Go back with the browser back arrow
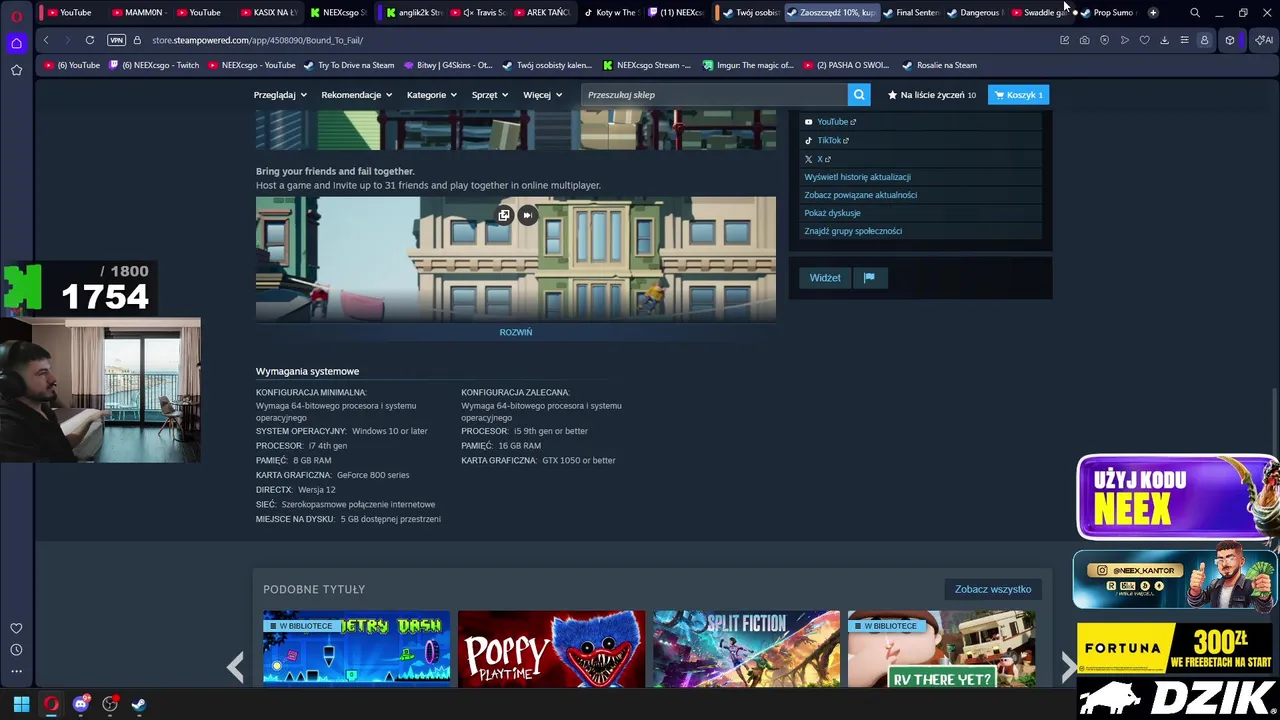Image resolution: width=1280 pixels, height=720 pixels. pyautogui.click(x=46, y=40)
